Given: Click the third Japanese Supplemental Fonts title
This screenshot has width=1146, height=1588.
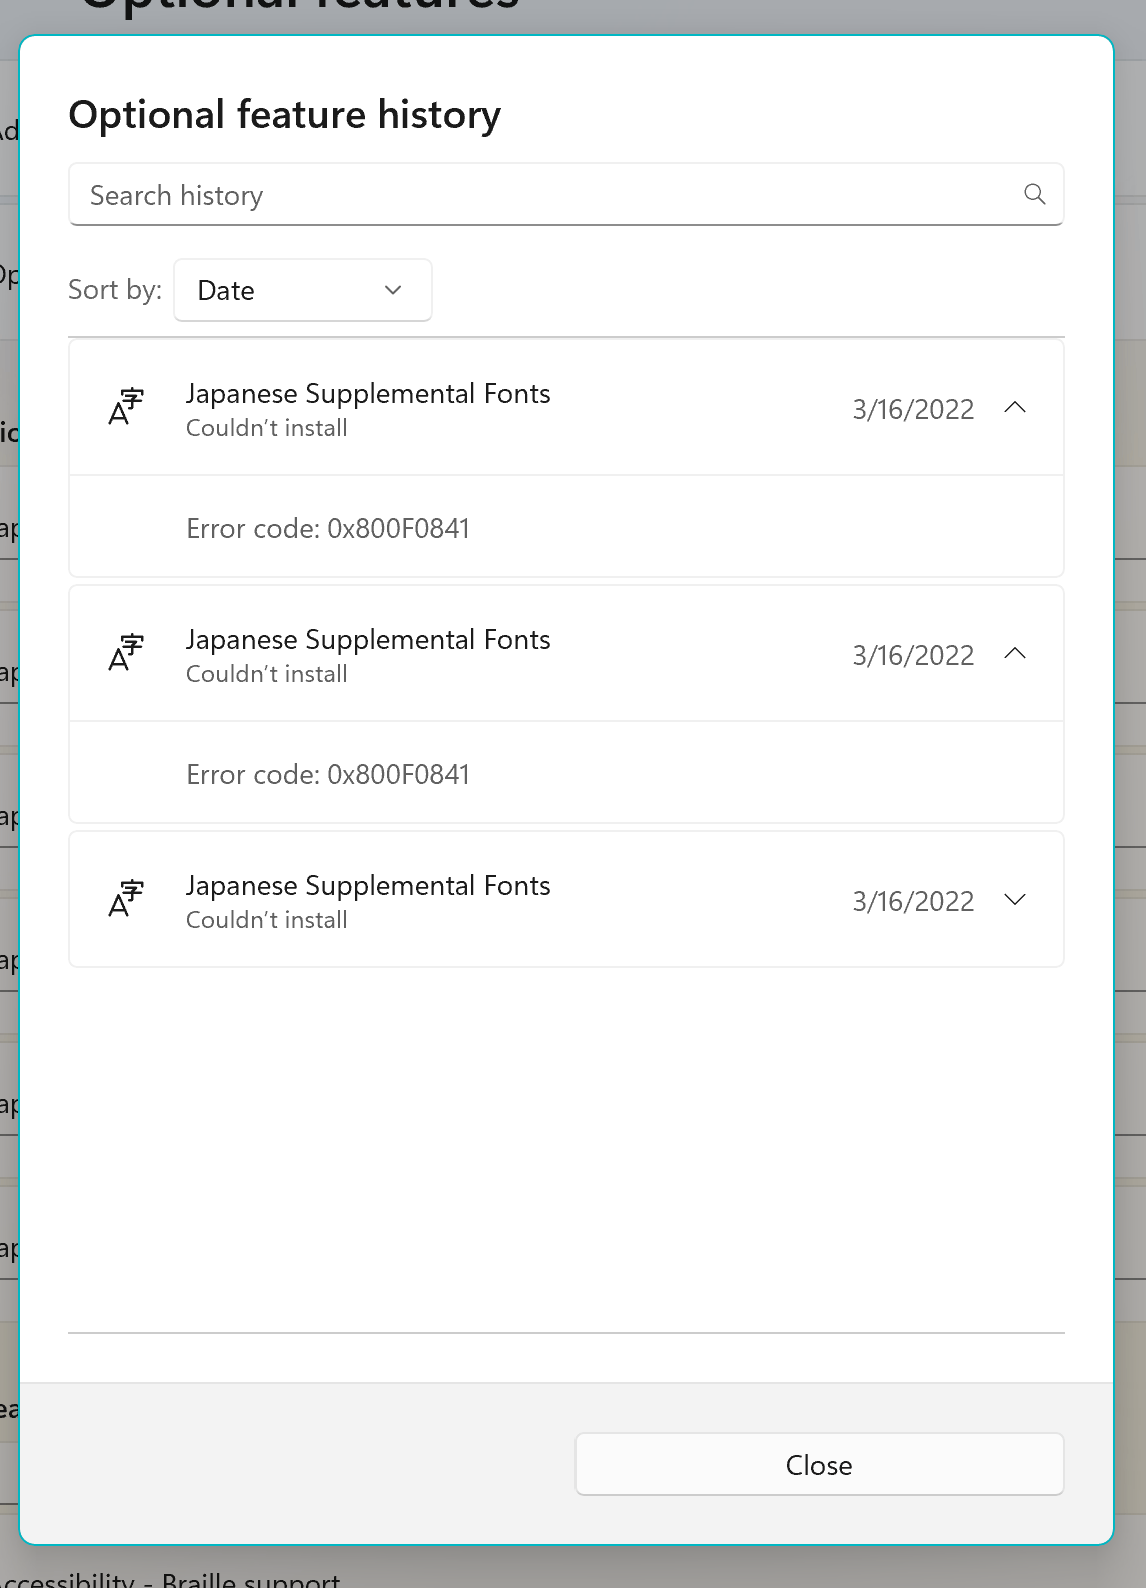Looking at the screenshot, I should (x=368, y=886).
